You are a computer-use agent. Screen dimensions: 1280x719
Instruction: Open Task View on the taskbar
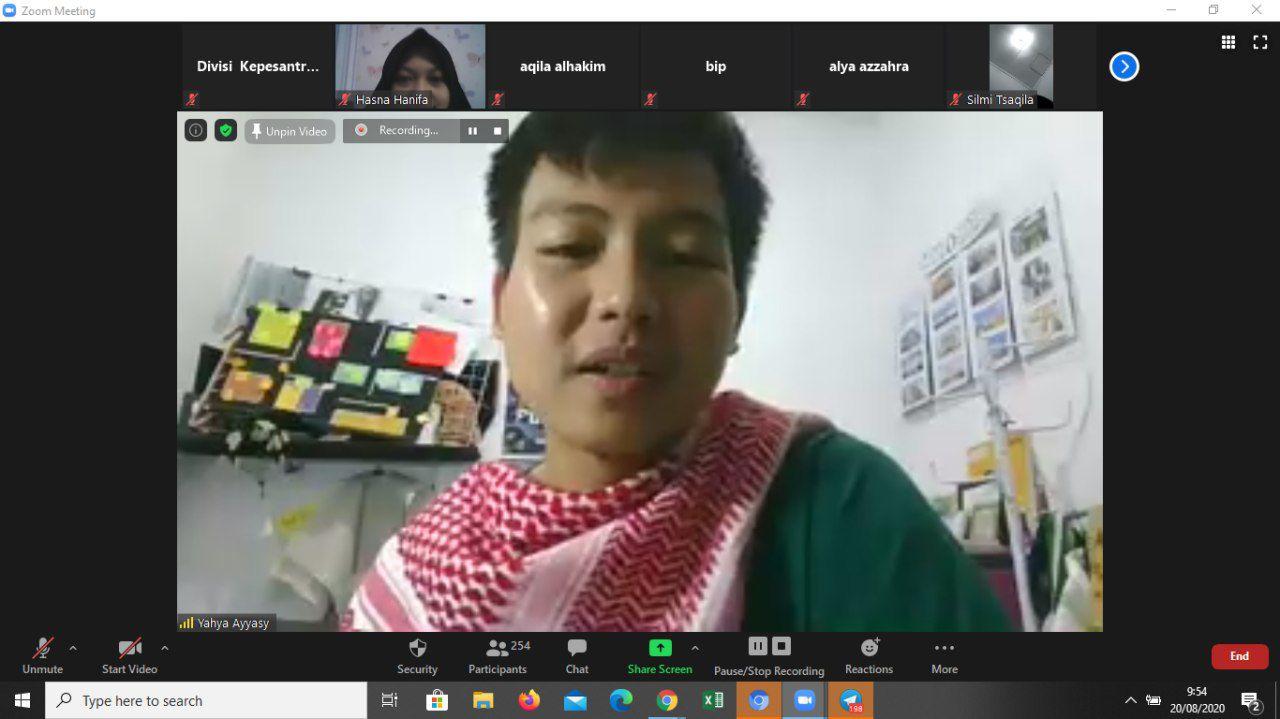click(390, 701)
